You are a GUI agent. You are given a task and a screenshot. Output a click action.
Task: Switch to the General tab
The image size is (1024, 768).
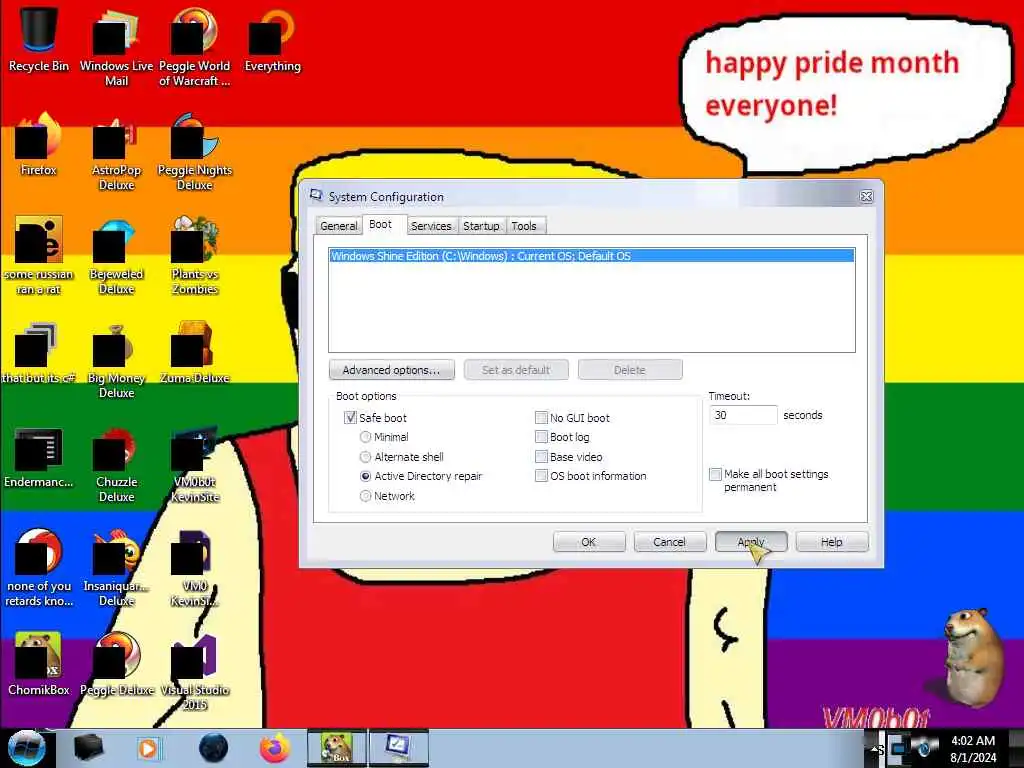coord(338,225)
